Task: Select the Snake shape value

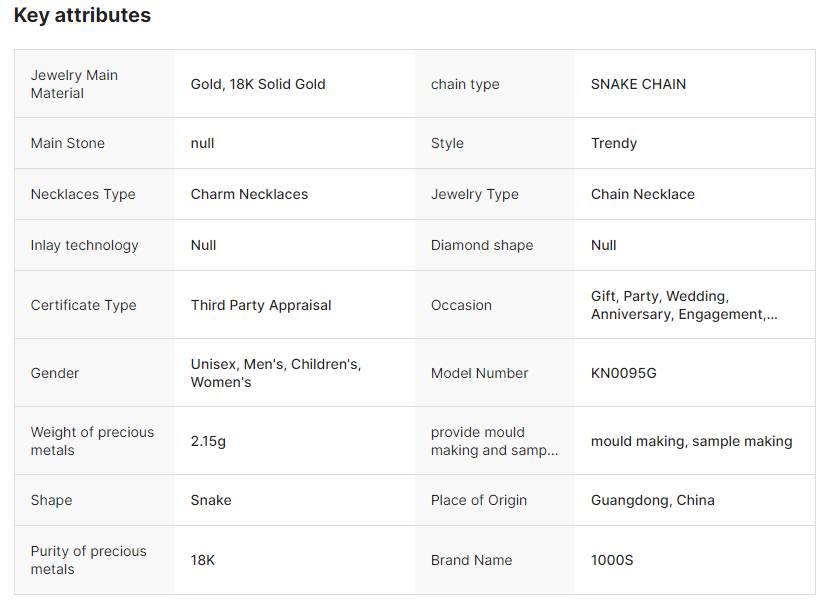Action: pos(211,500)
